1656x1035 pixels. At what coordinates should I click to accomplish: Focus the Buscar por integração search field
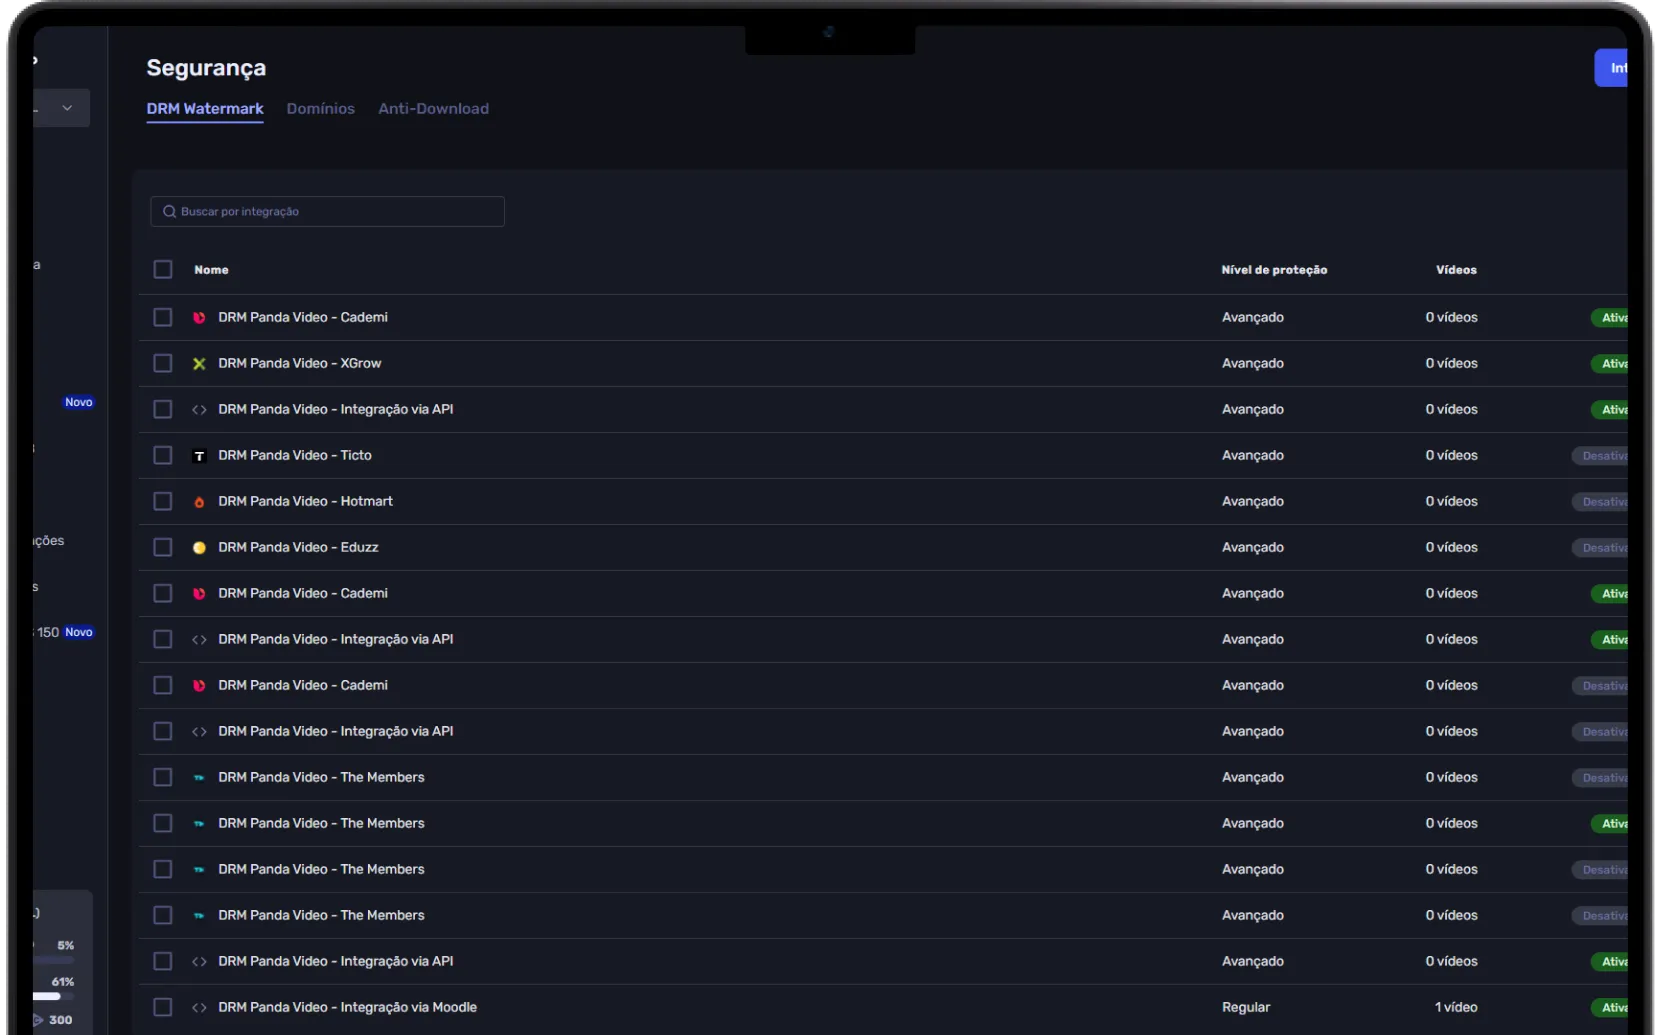click(x=328, y=212)
